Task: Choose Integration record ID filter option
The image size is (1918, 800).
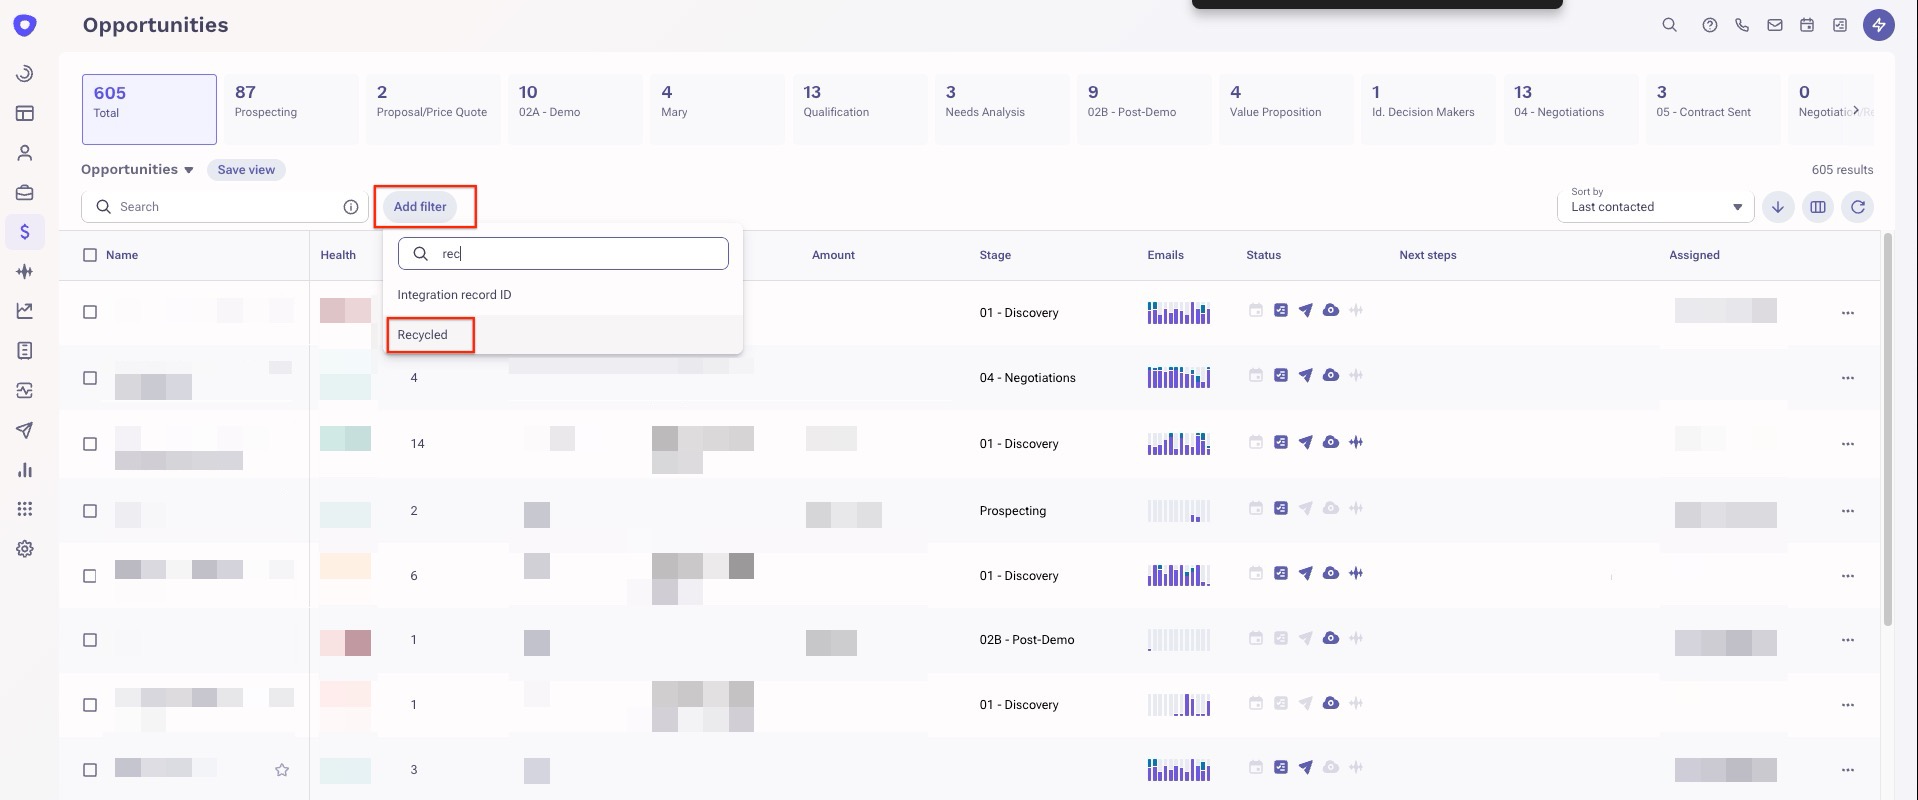Action: point(563,295)
